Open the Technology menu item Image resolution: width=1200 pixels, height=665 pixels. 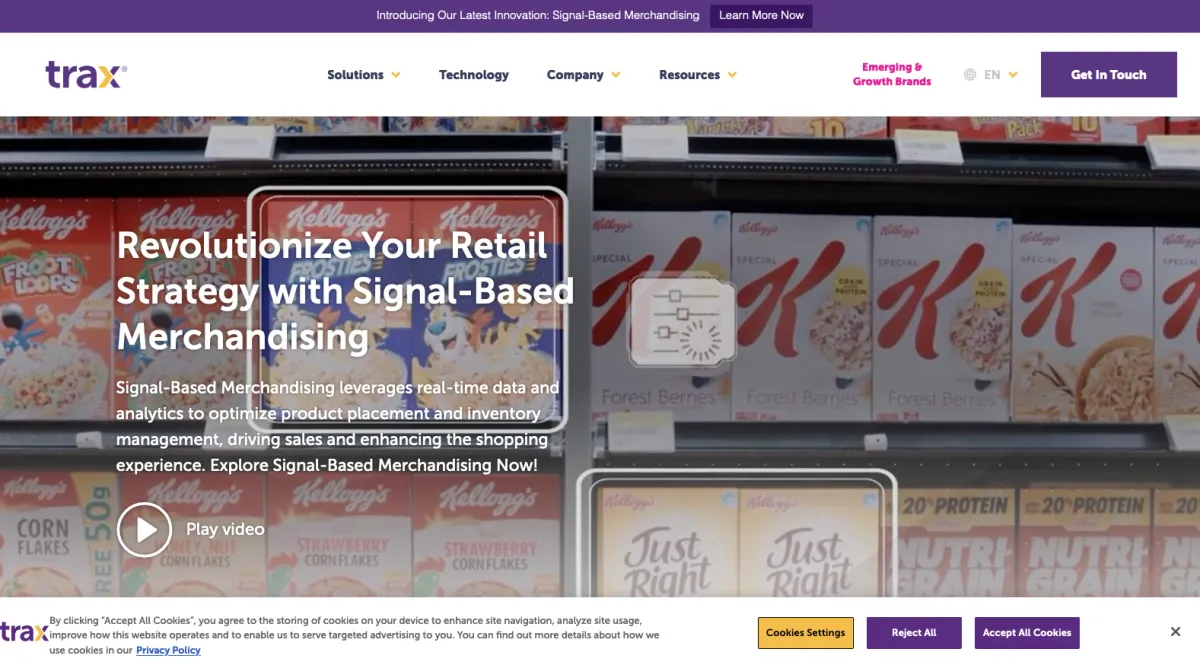click(474, 75)
